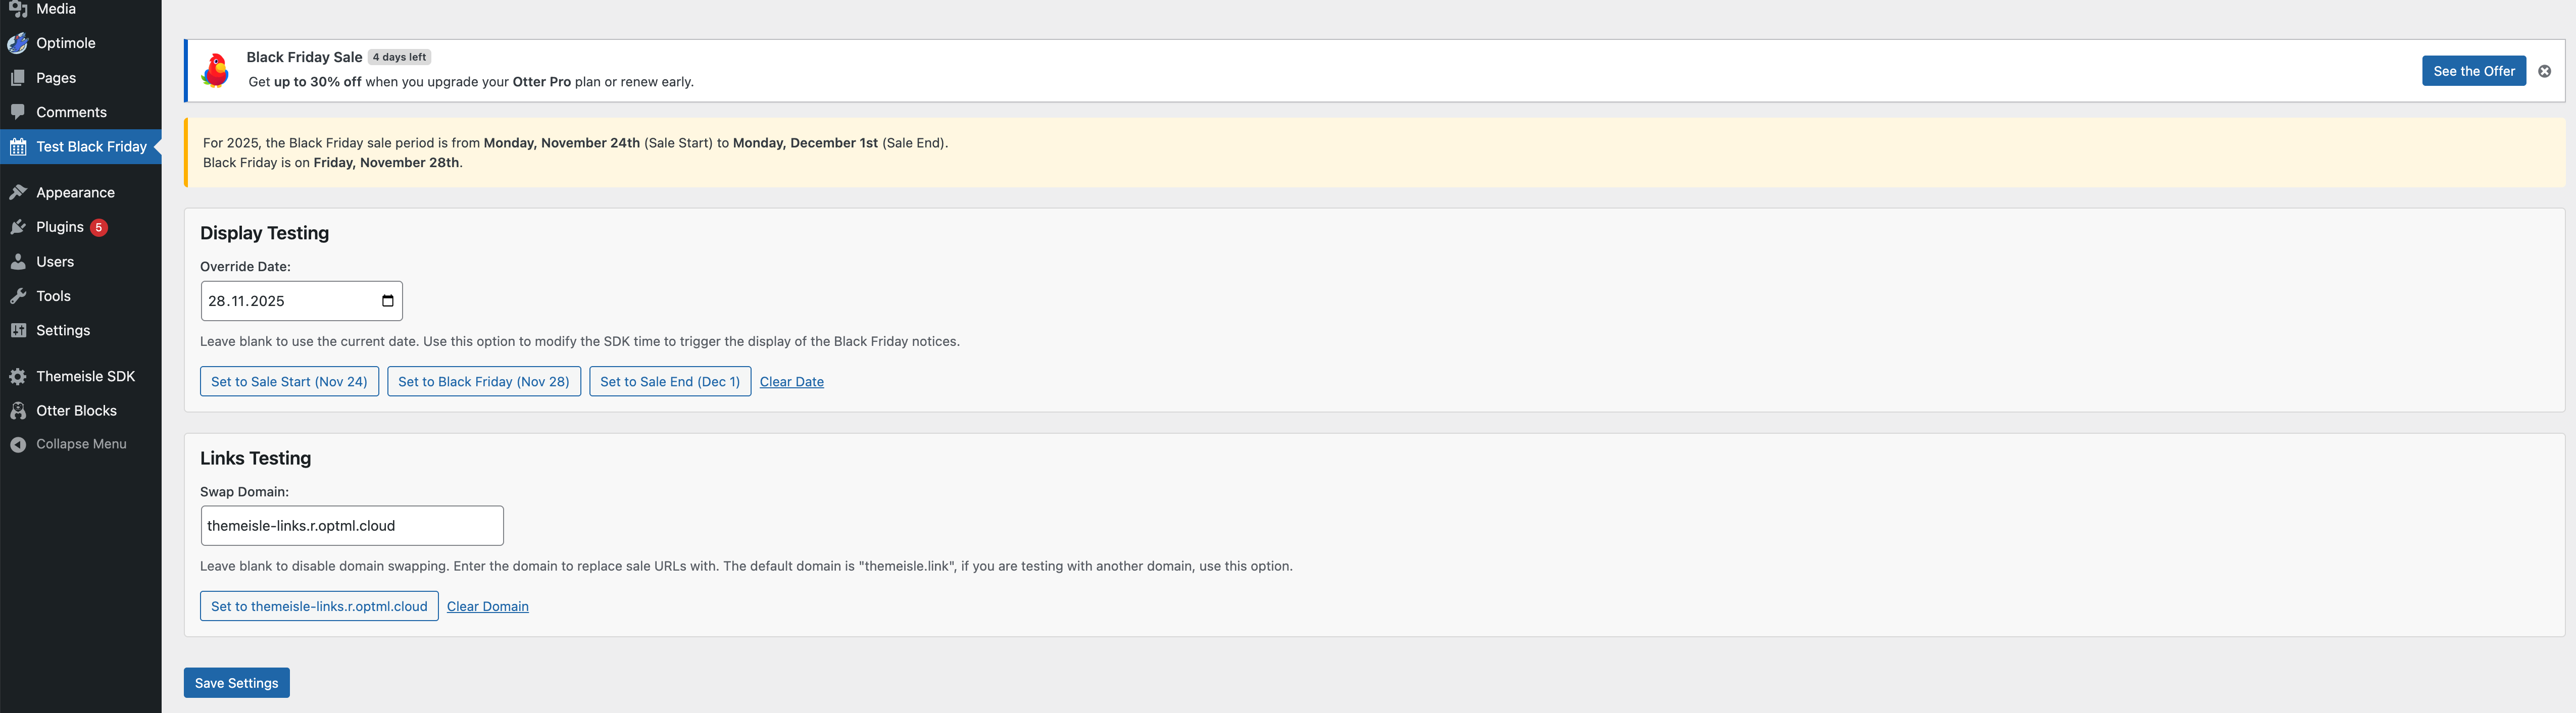Open Otter Blocks menu
This screenshot has width=2576, height=713.
point(77,411)
